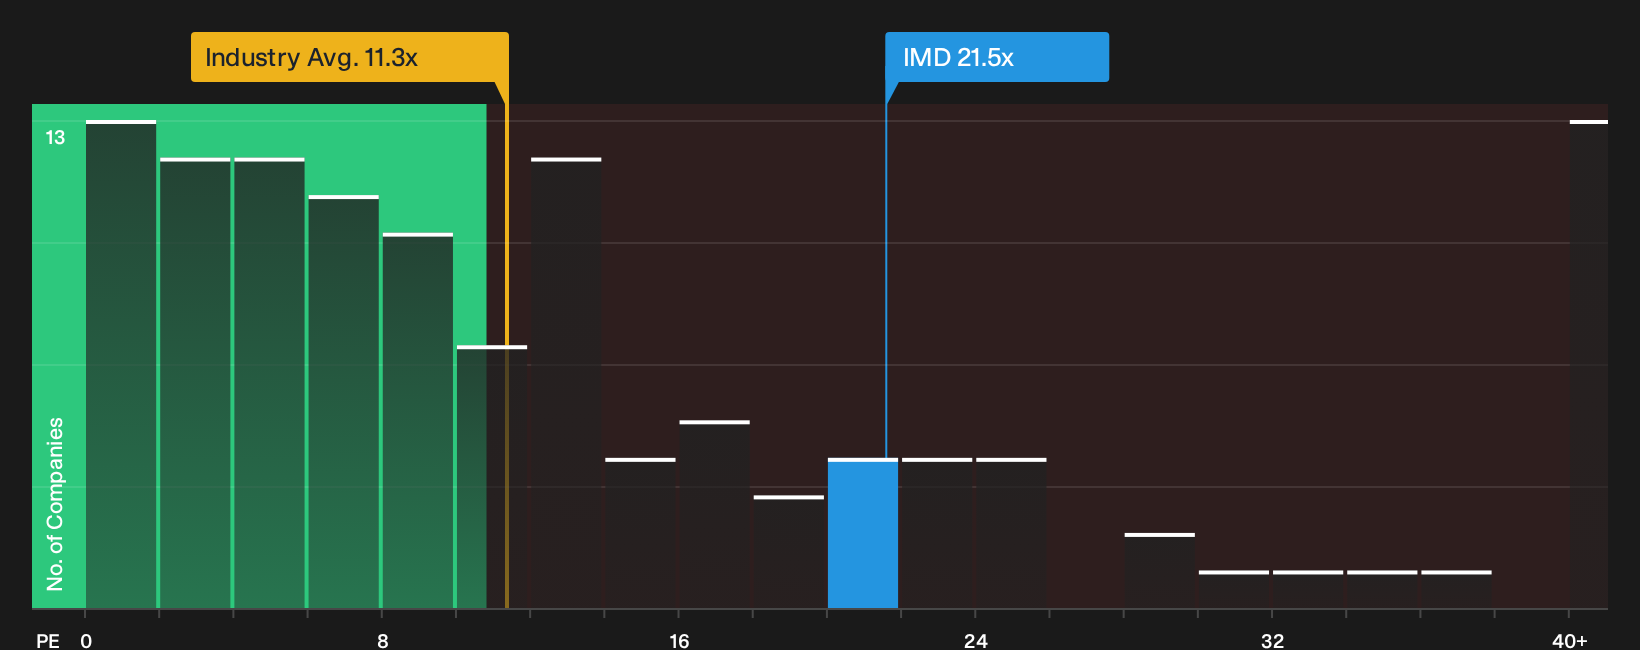Click the PE axis label
Viewport: 1640px width, 650px height.
point(48,640)
